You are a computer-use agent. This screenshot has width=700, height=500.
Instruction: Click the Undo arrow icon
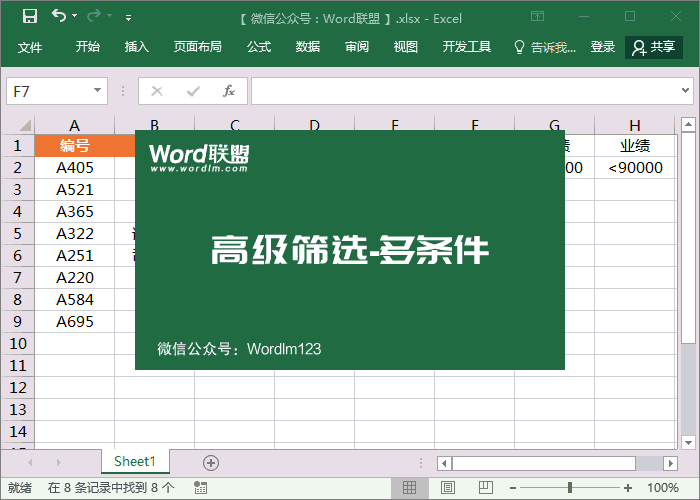tap(58, 16)
